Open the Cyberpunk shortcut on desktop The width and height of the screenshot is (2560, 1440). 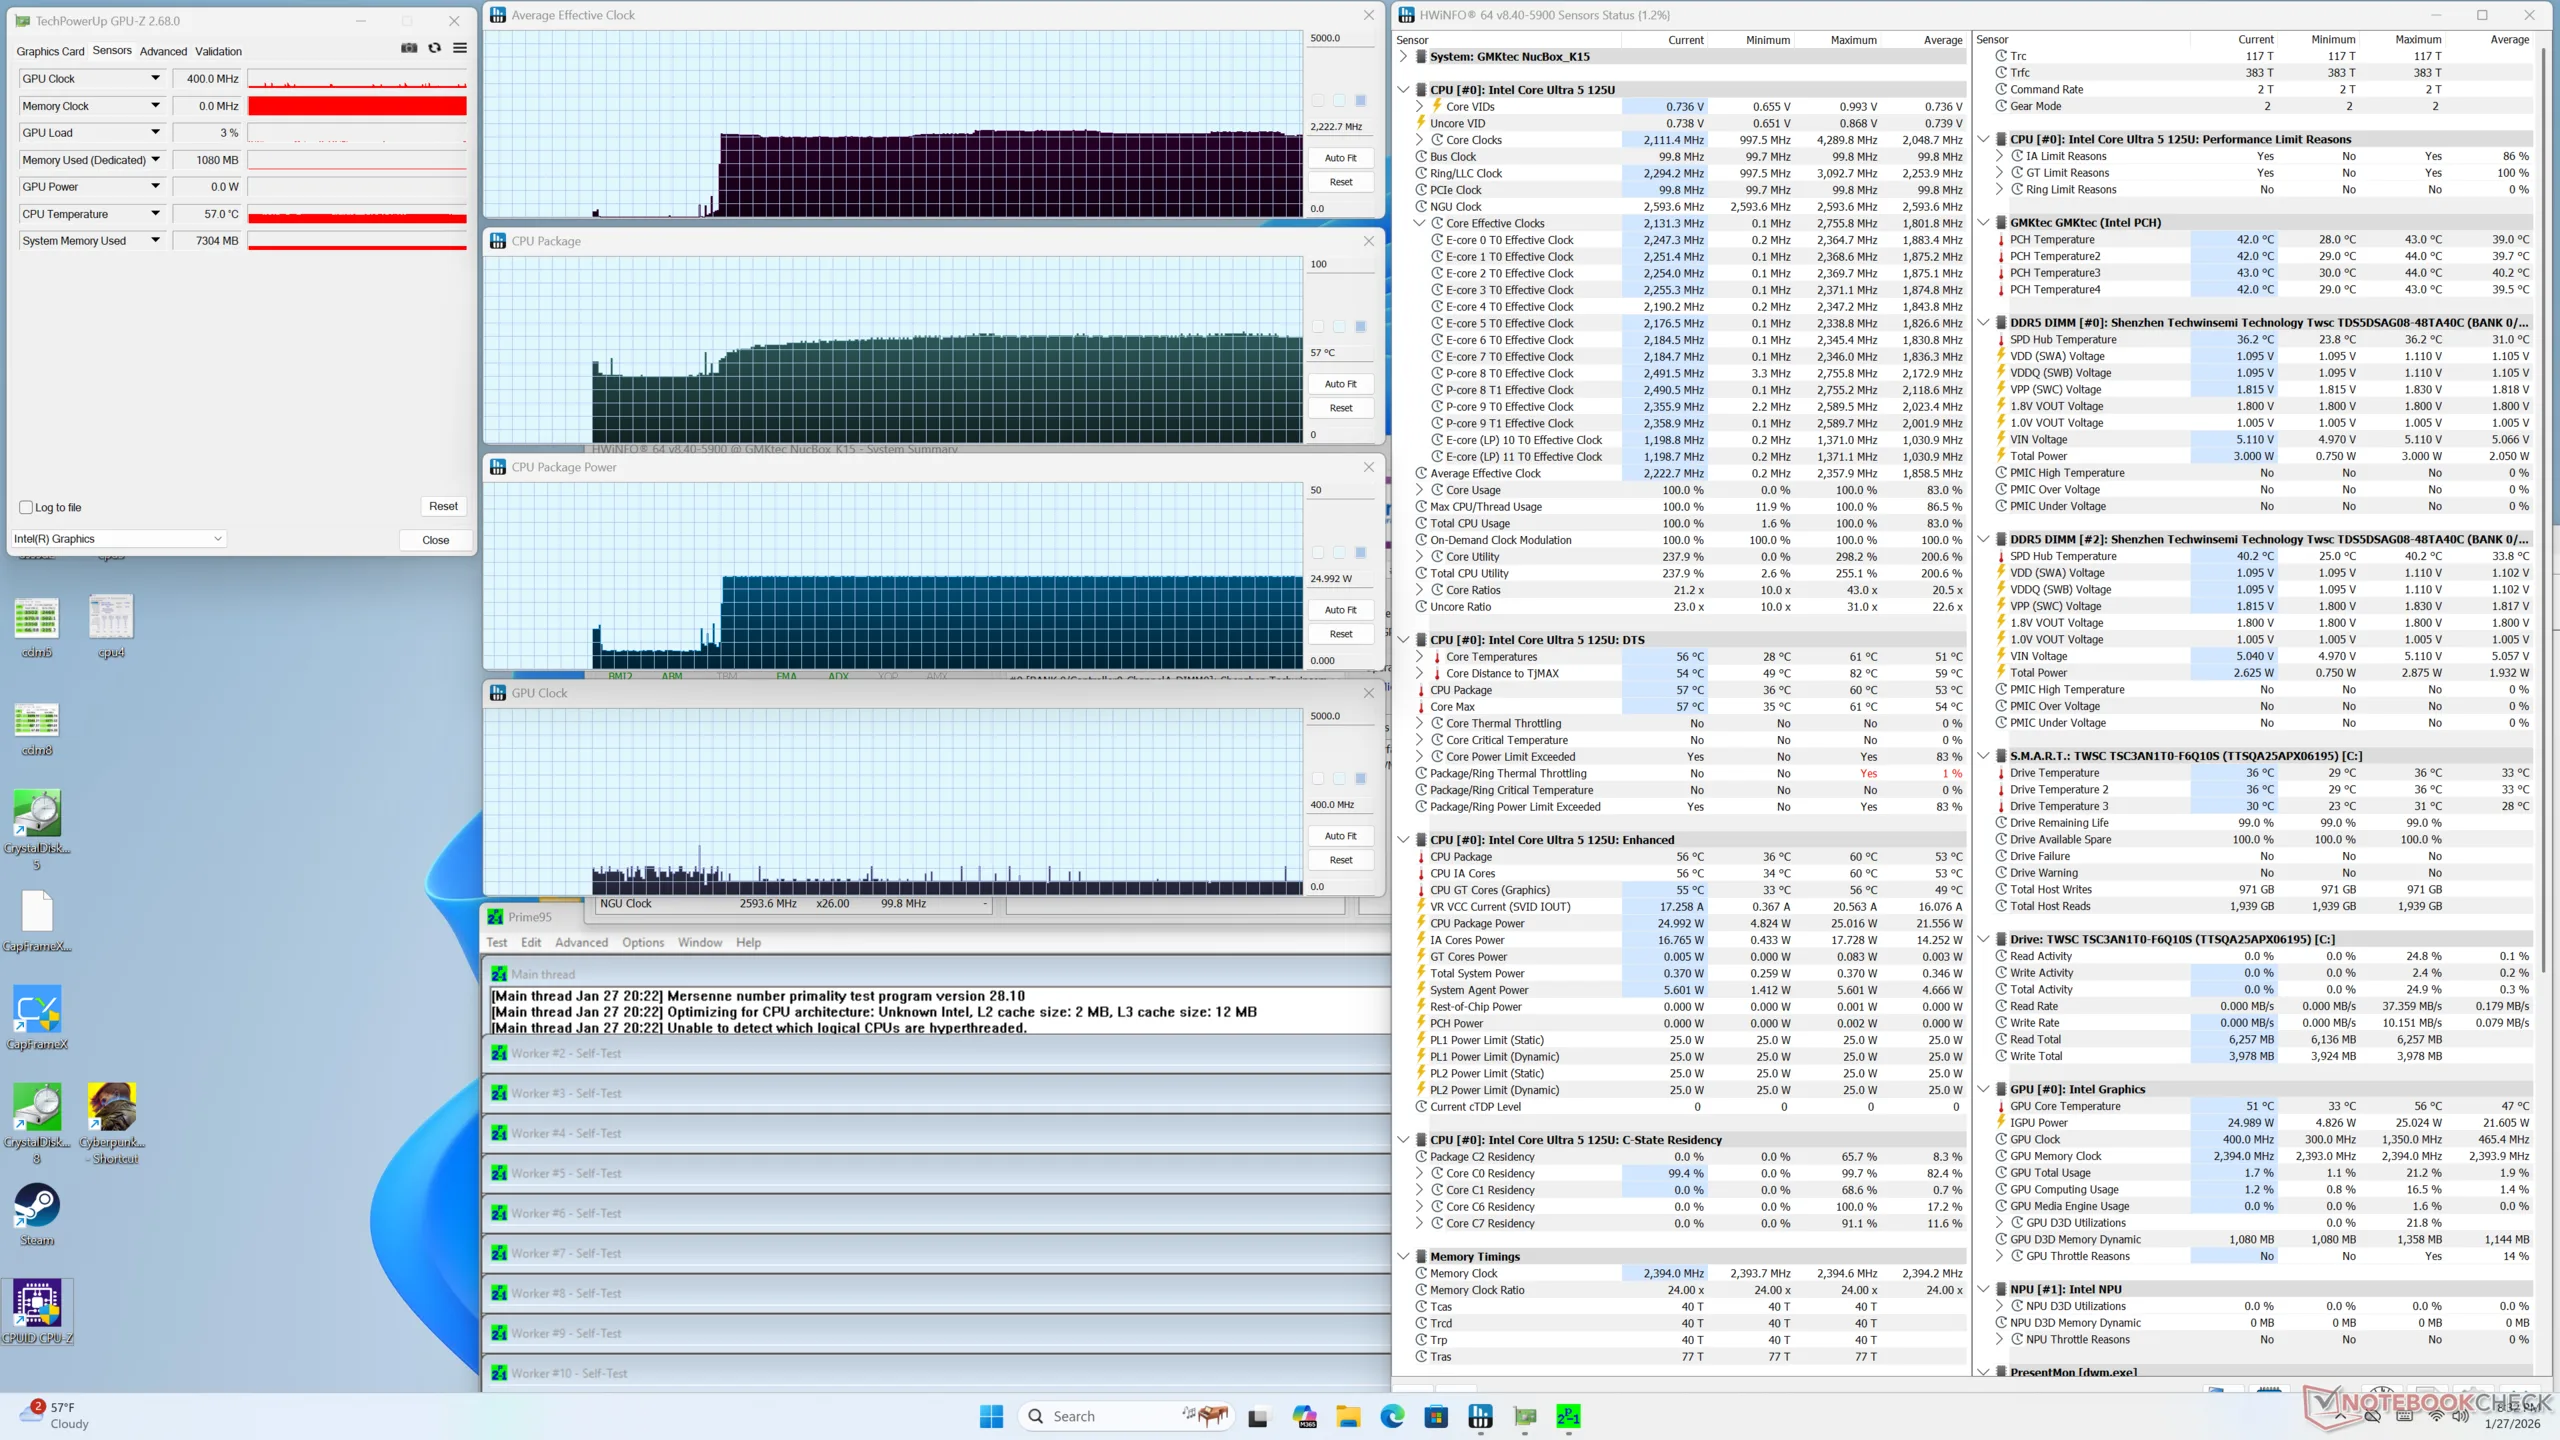[112, 1108]
